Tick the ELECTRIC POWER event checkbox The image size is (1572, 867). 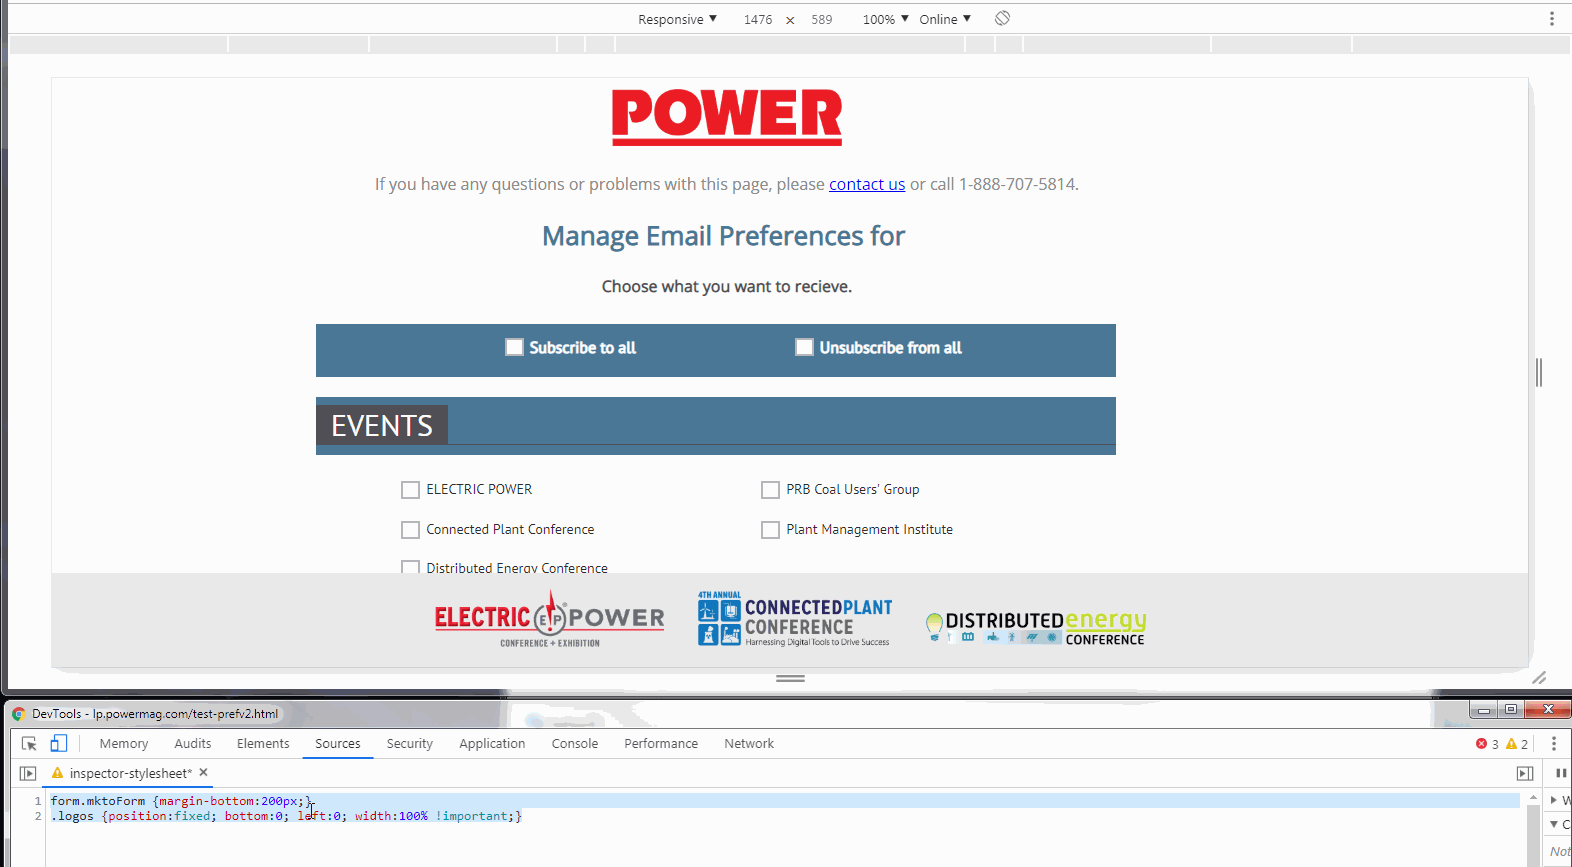pyautogui.click(x=410, y=490)
